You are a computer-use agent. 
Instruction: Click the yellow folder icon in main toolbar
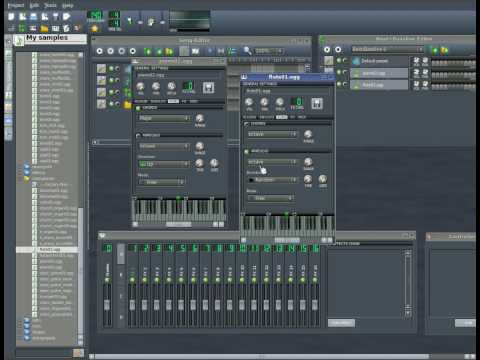44,29
